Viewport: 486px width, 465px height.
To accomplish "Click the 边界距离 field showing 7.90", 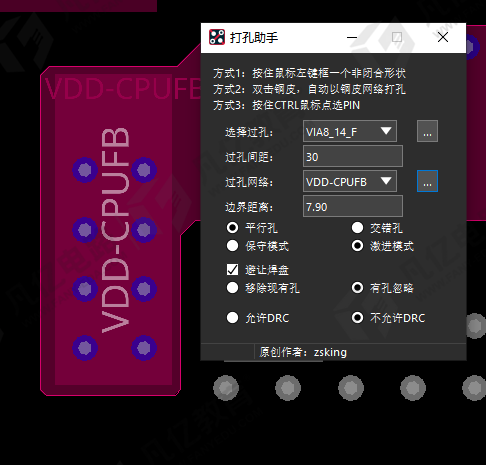I will tap(353, 206).
